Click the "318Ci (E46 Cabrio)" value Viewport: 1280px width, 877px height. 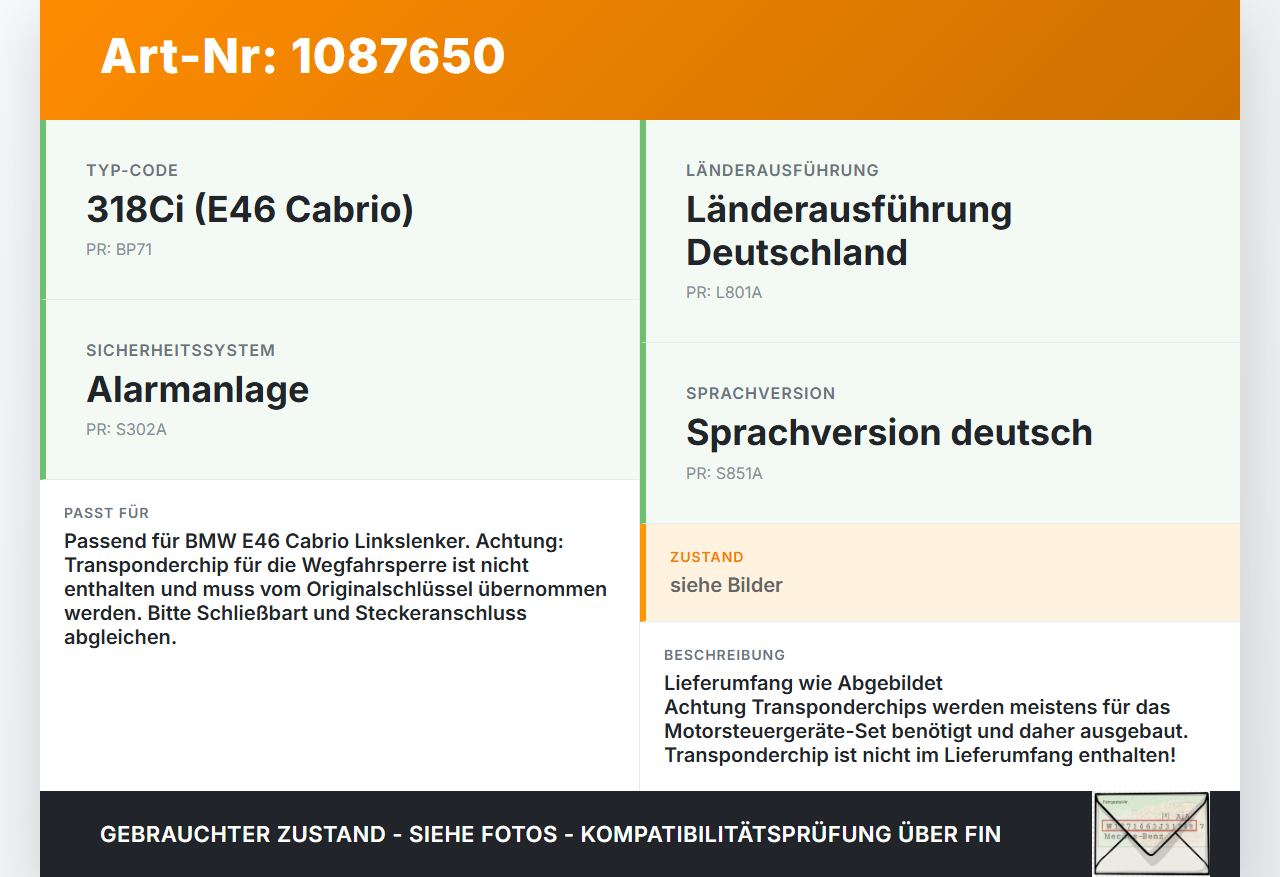tap(250, 209)
